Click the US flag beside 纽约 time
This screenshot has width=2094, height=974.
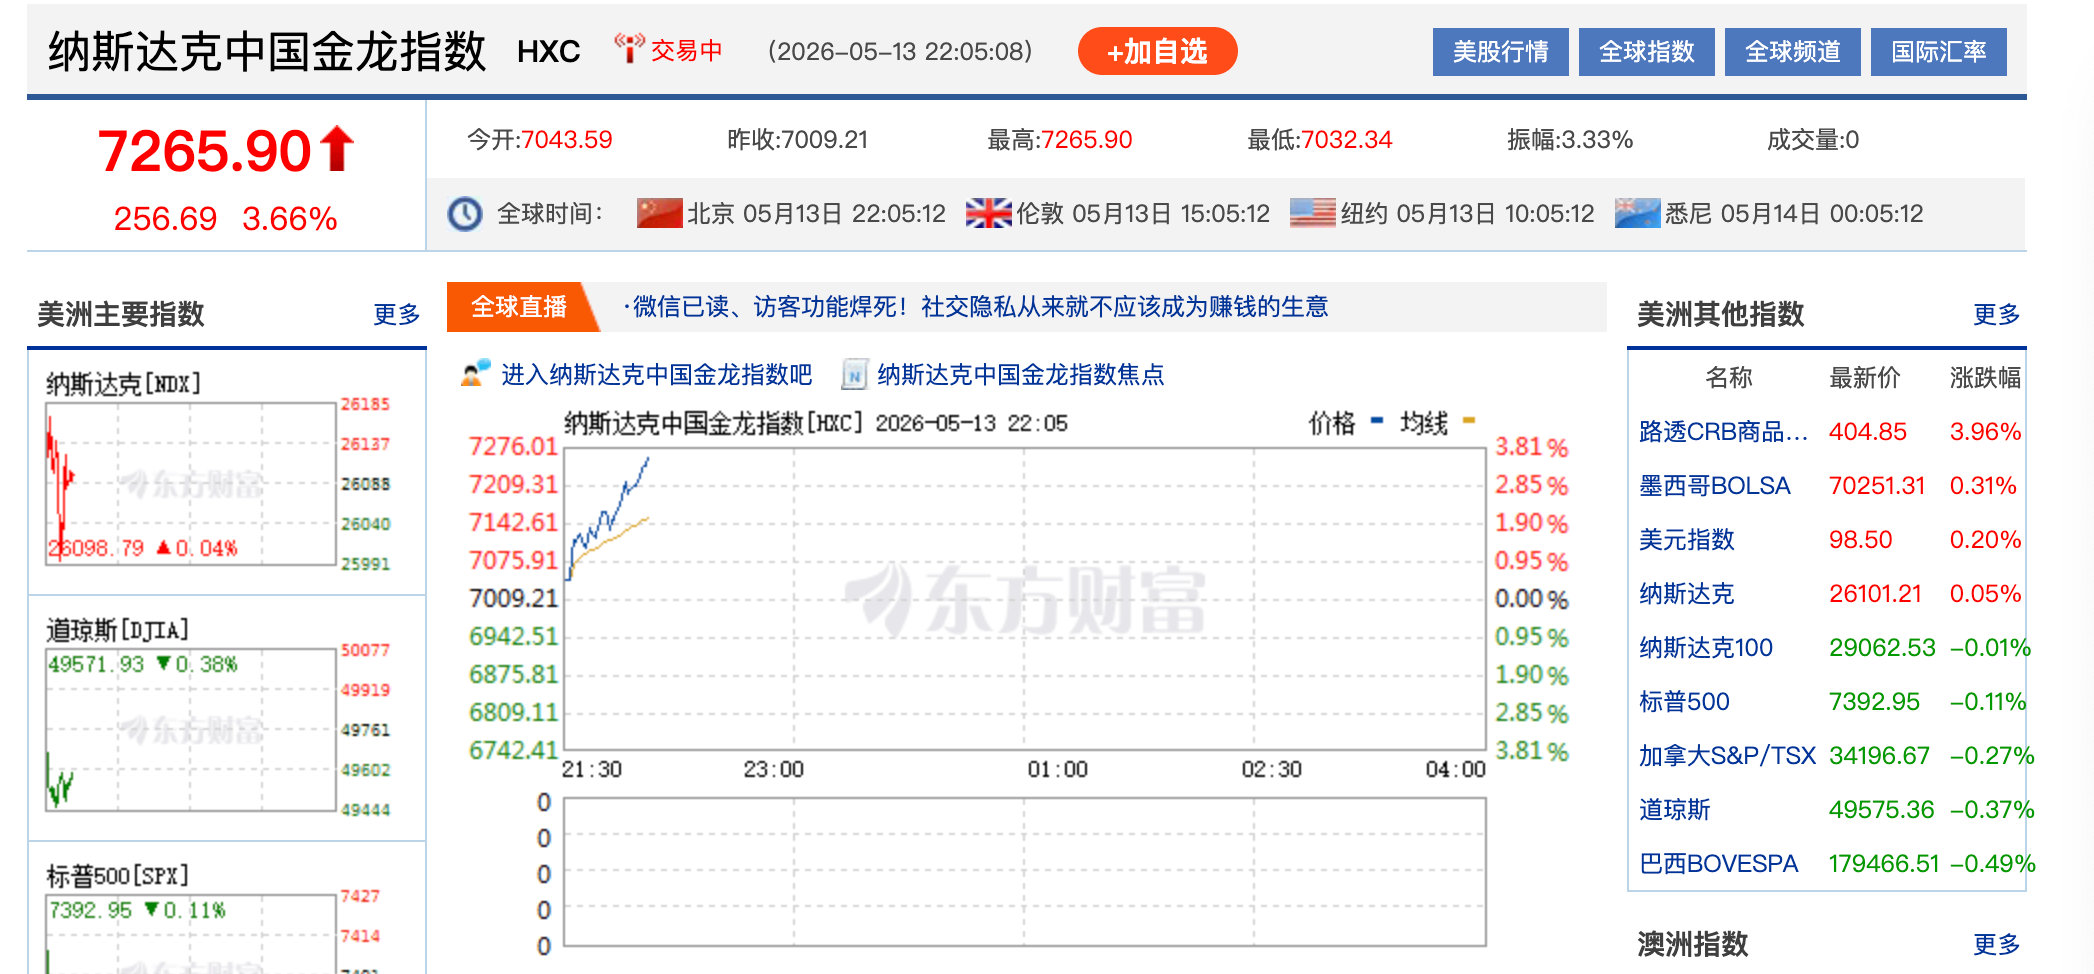click(x=1312, y=213)
